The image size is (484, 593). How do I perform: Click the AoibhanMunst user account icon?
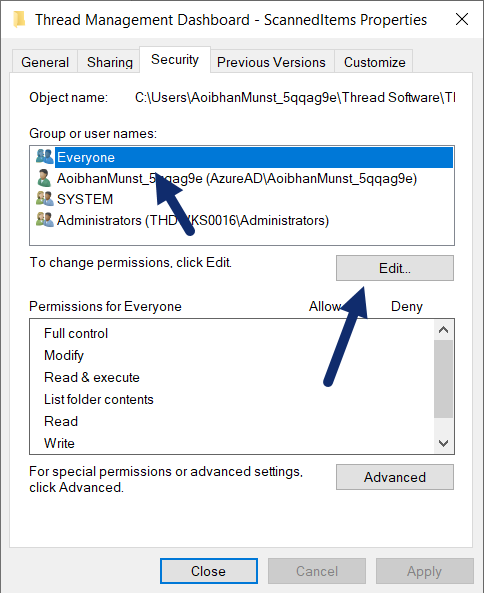click(x=44, y=178)
